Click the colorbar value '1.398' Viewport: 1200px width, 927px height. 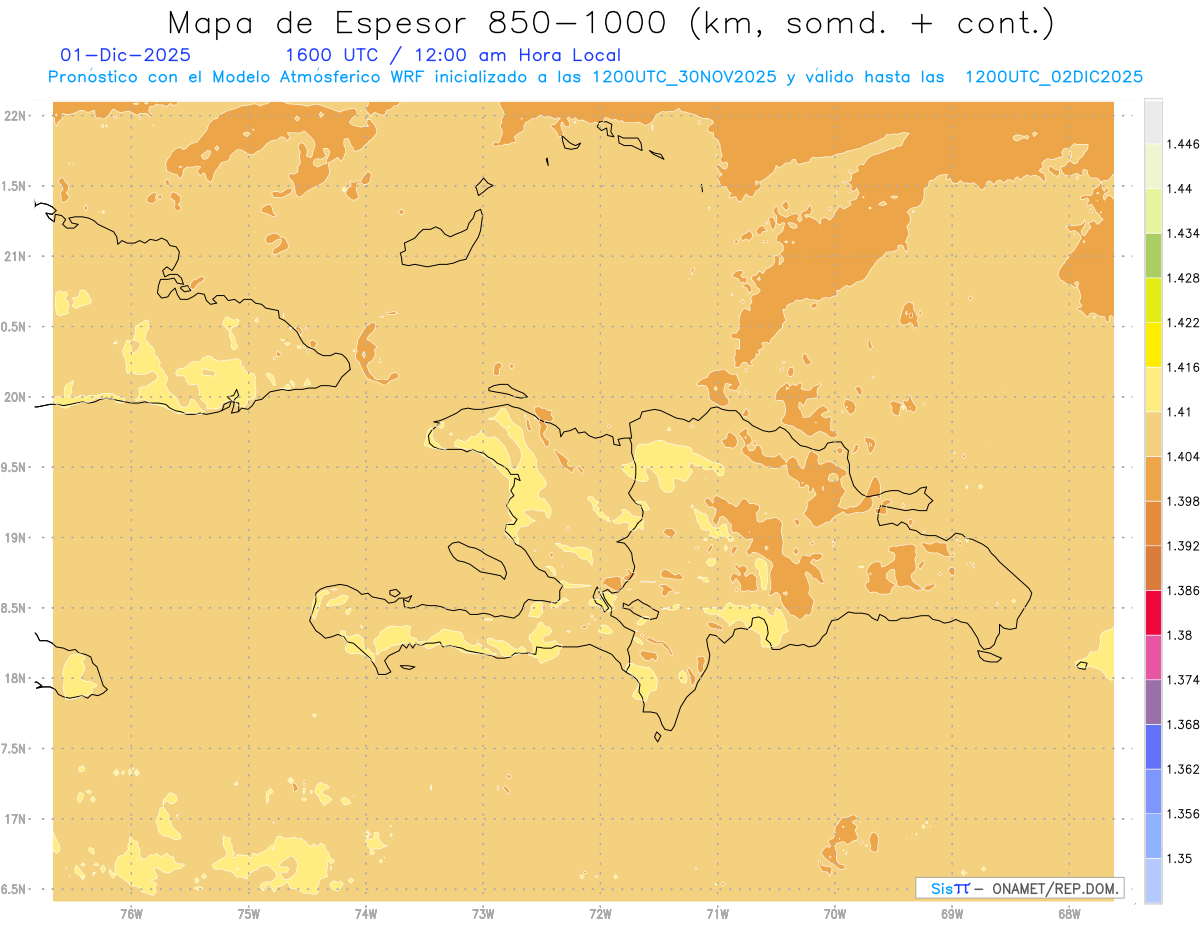(x=1184, y=501)
